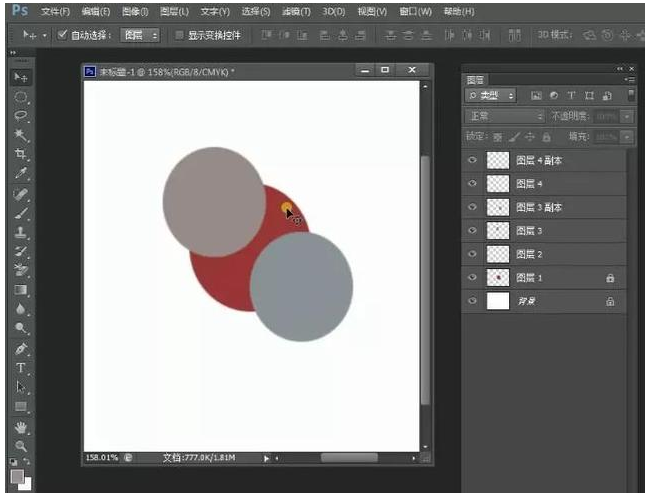
Task: Open the 图像(I) menu
Action: point(135,12)
